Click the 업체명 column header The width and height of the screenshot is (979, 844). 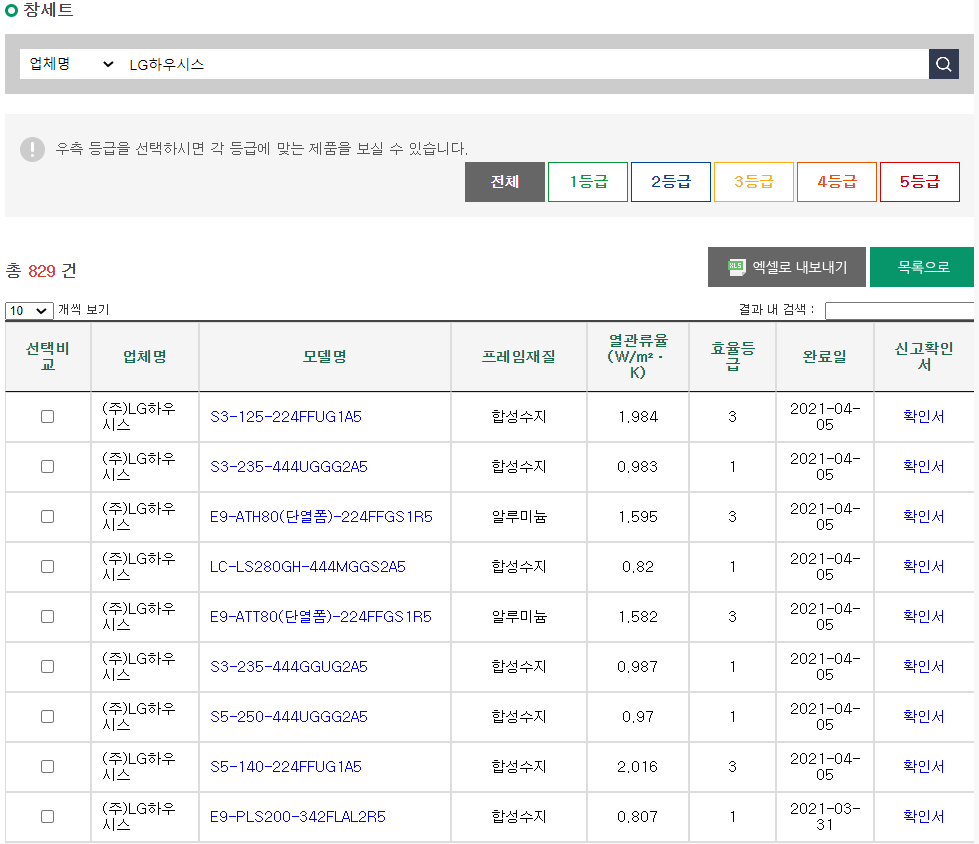145,356
